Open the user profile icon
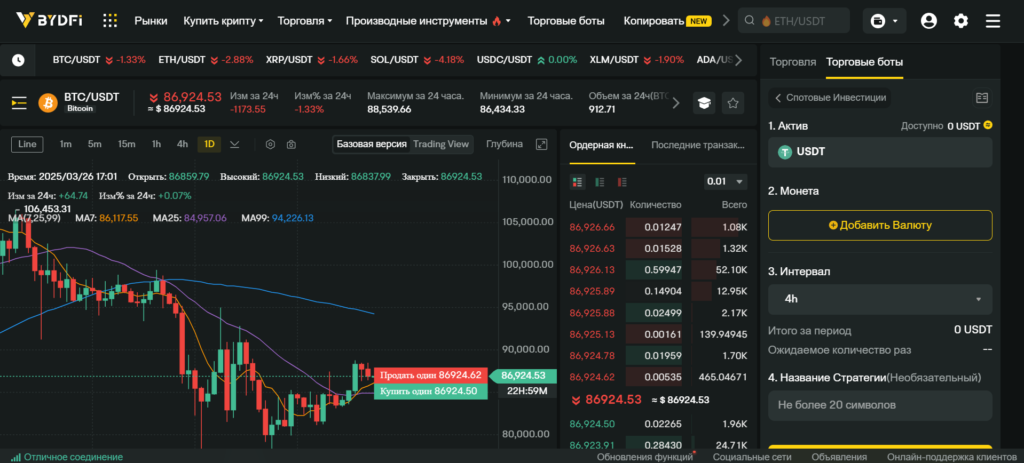 (929, 21)
